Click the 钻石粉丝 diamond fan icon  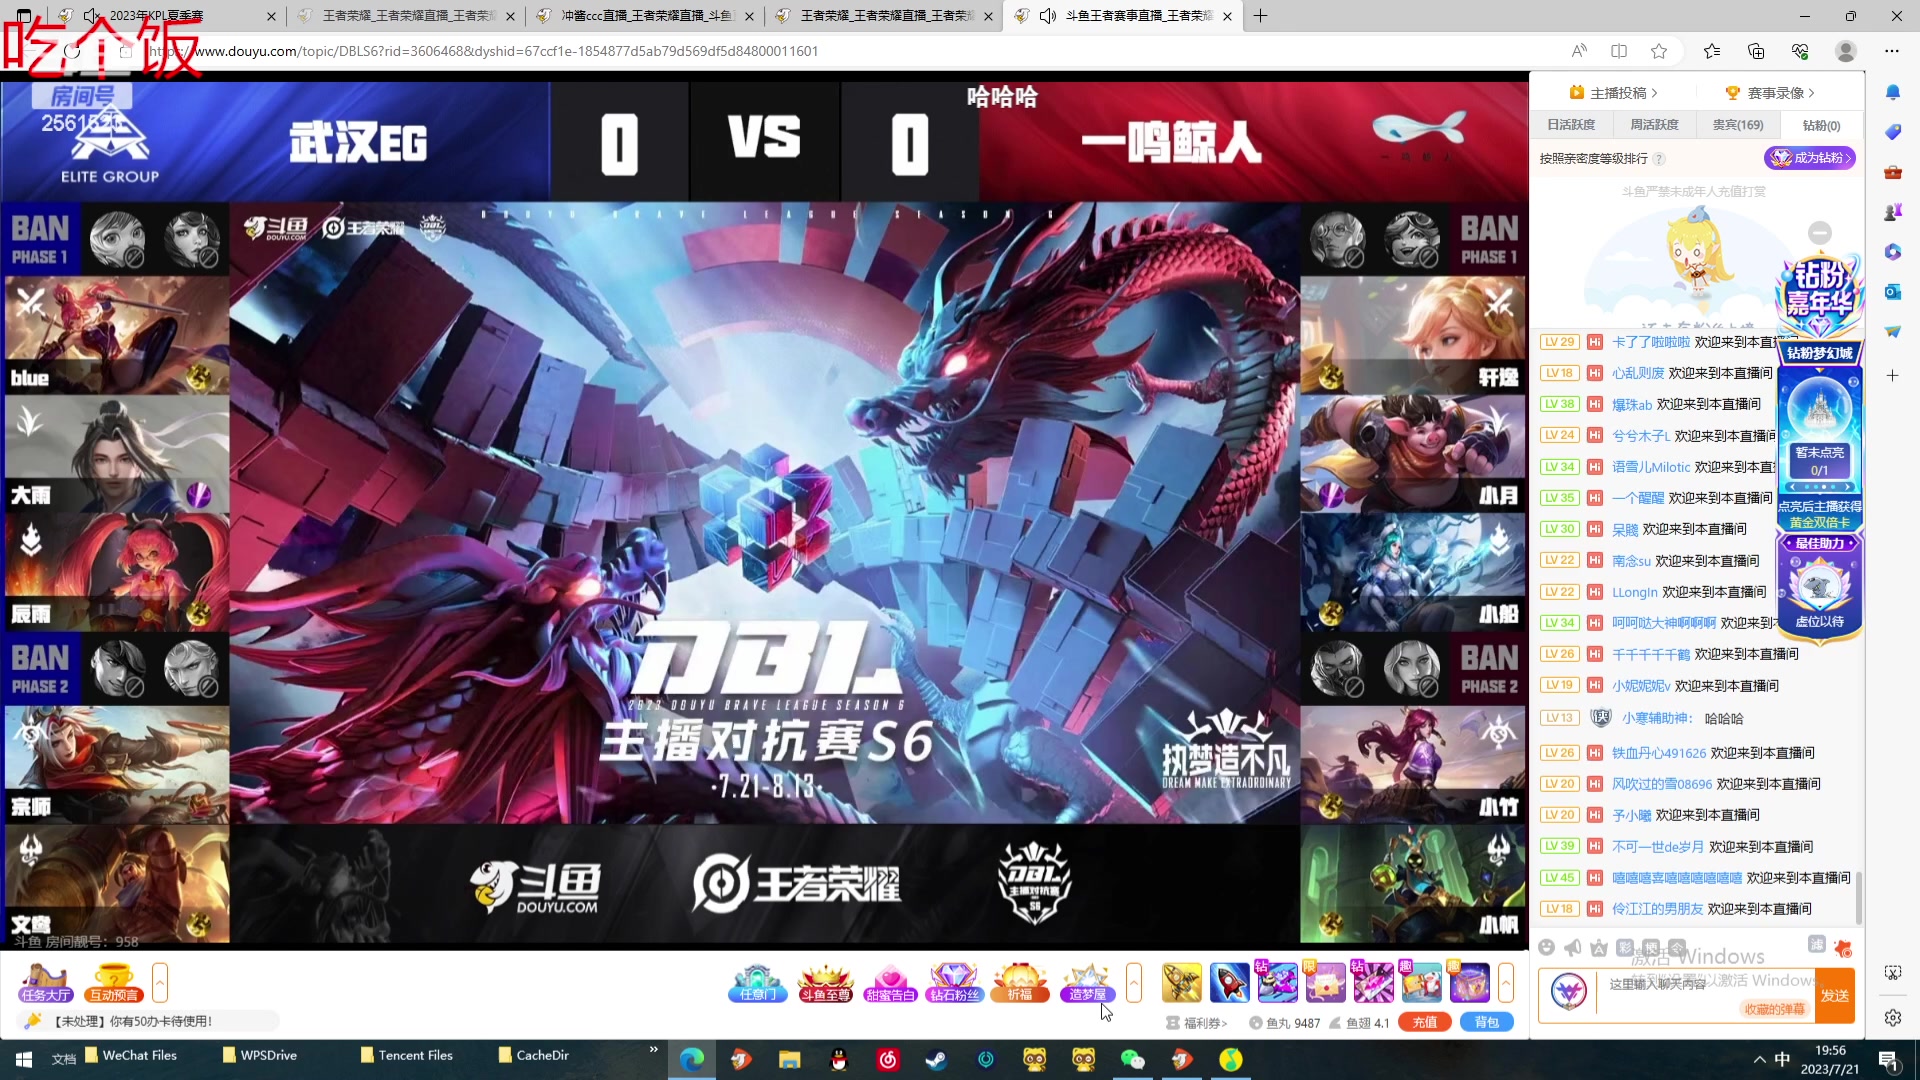(954, 982)
